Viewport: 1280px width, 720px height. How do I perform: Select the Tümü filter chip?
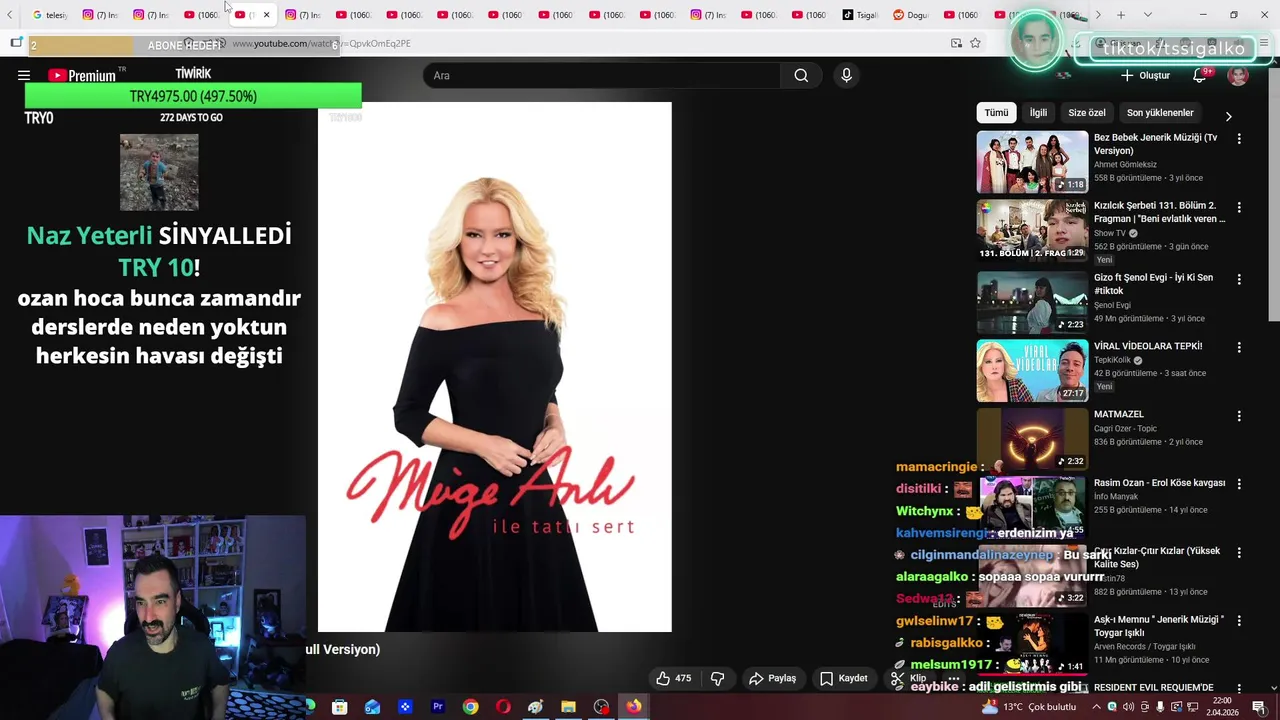tap(996, 113)
